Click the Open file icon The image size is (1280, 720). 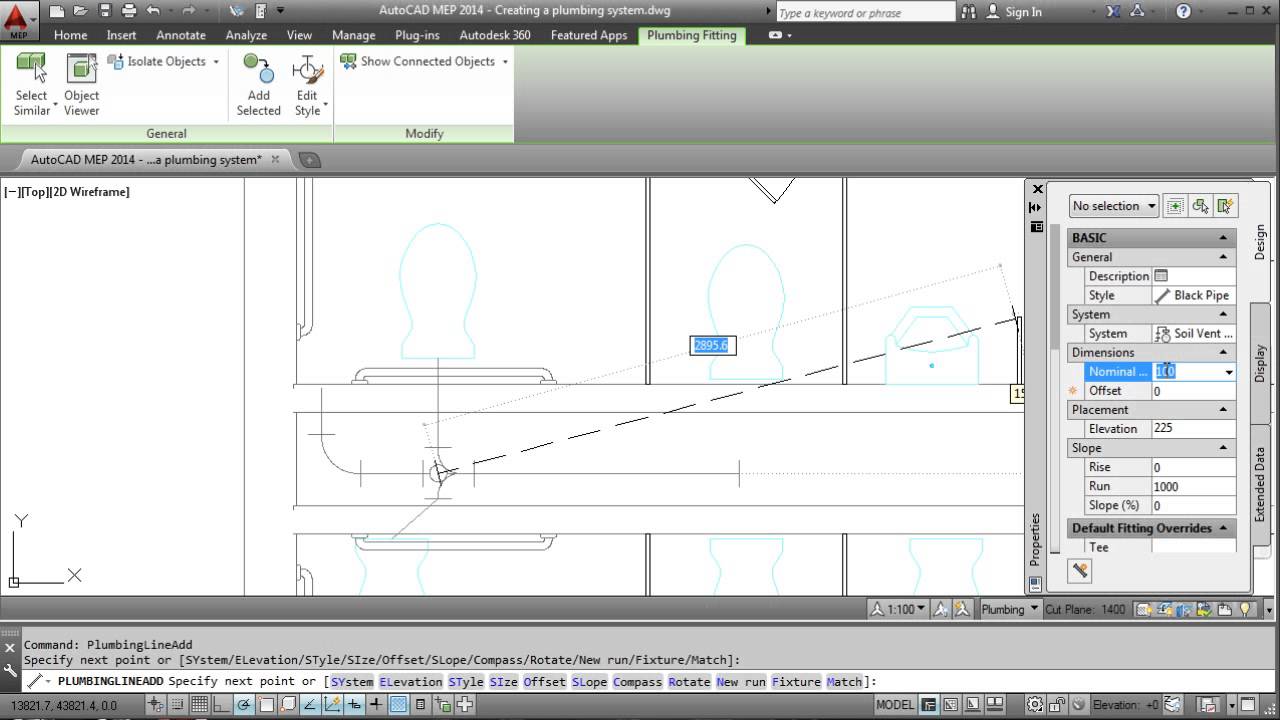80,11
